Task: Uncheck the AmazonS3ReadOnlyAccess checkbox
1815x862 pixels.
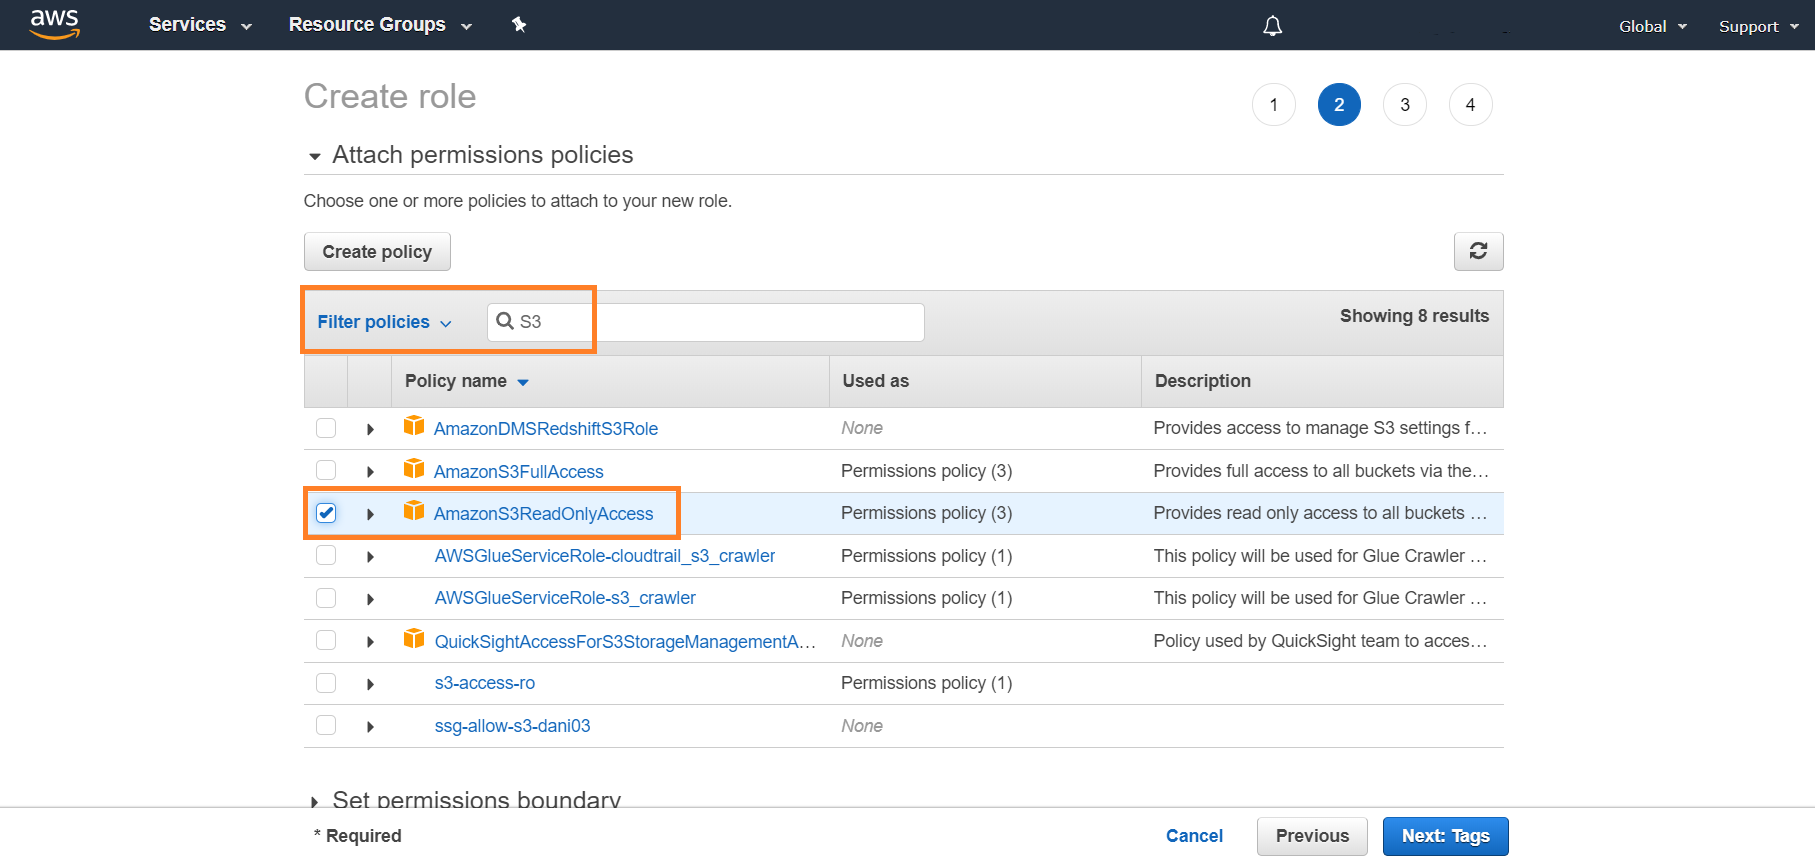Action: click(326, 513)
